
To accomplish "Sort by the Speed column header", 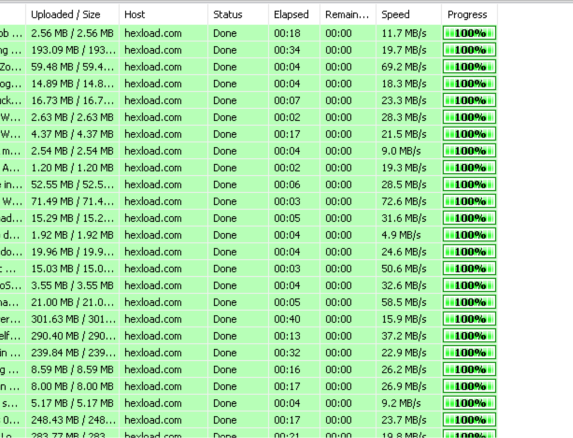I will click(x=409, y=15).
